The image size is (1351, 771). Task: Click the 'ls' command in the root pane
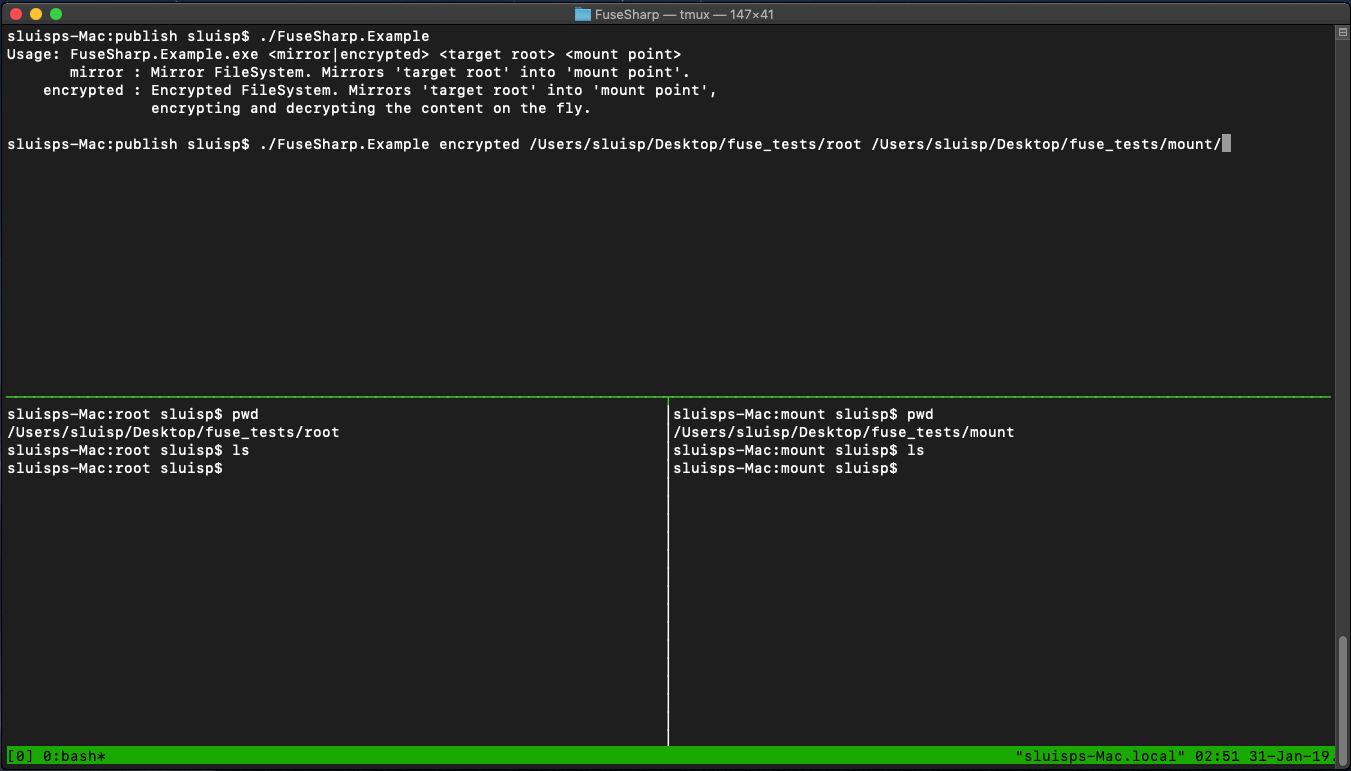(x=241, y=450)
